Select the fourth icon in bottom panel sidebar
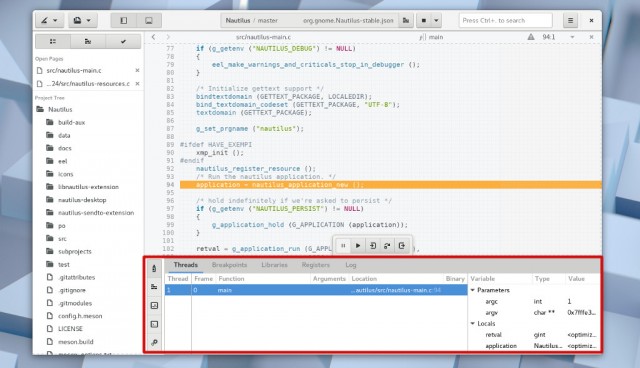The image size is (640, 368). 154,324
